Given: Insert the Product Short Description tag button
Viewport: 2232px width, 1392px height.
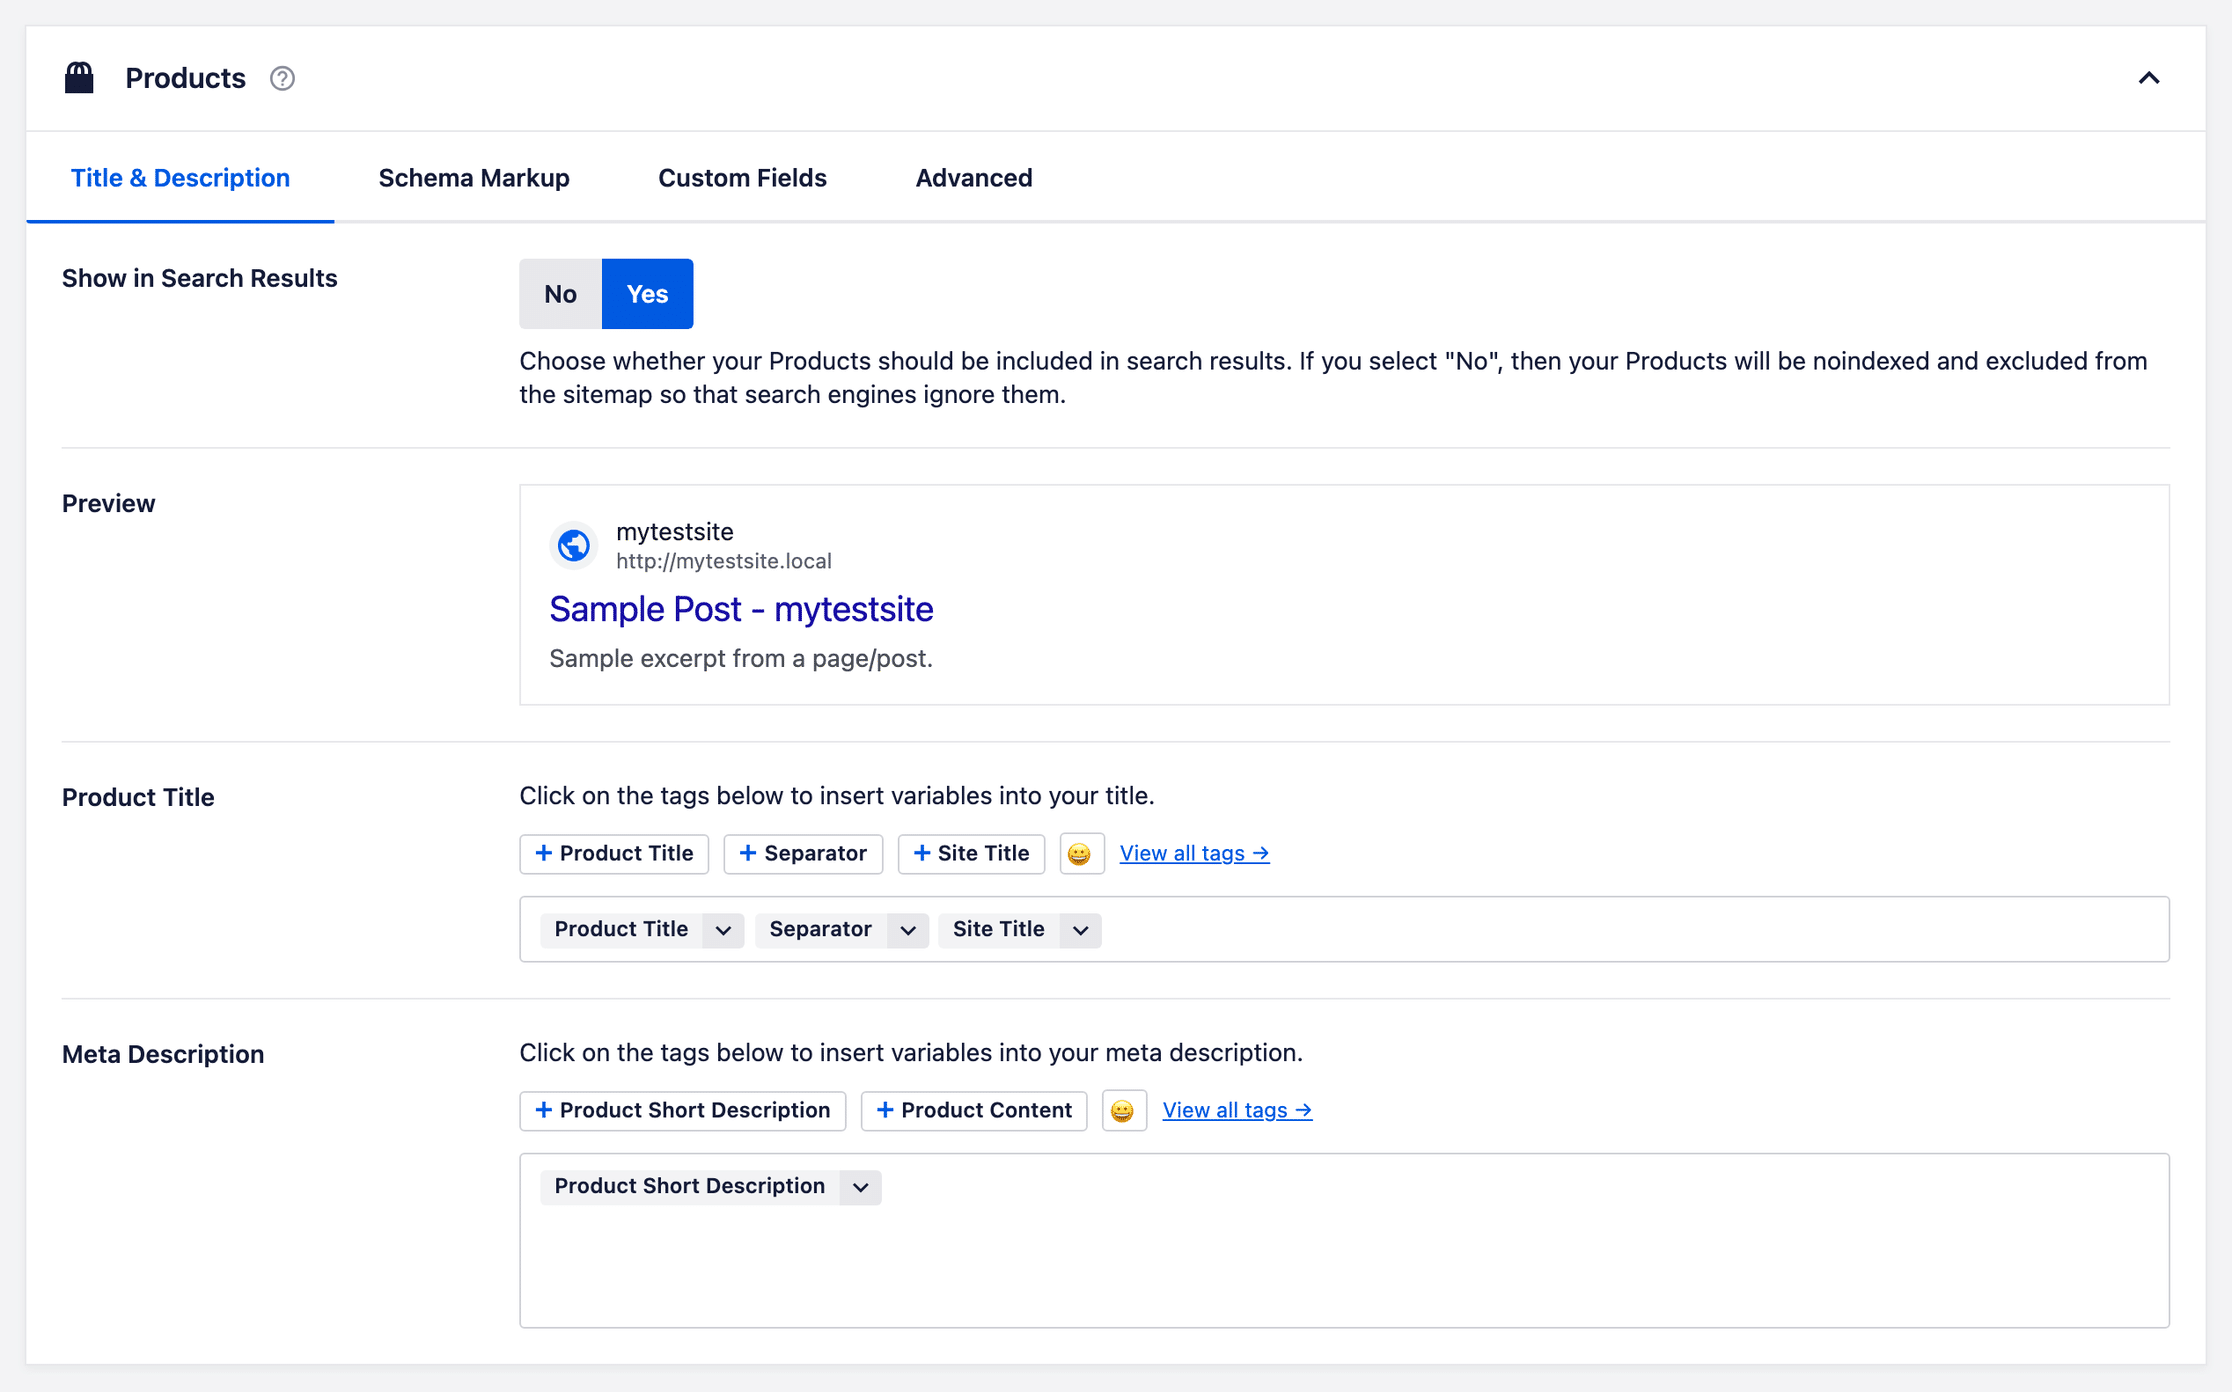Looking at the screenshot, I should (682, 1111).
